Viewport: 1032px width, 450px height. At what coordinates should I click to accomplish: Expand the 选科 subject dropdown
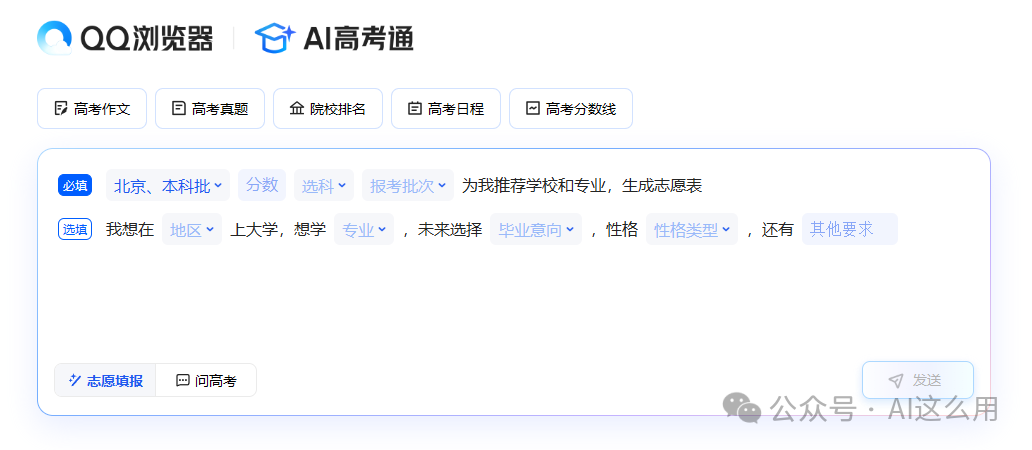(324, 186)
